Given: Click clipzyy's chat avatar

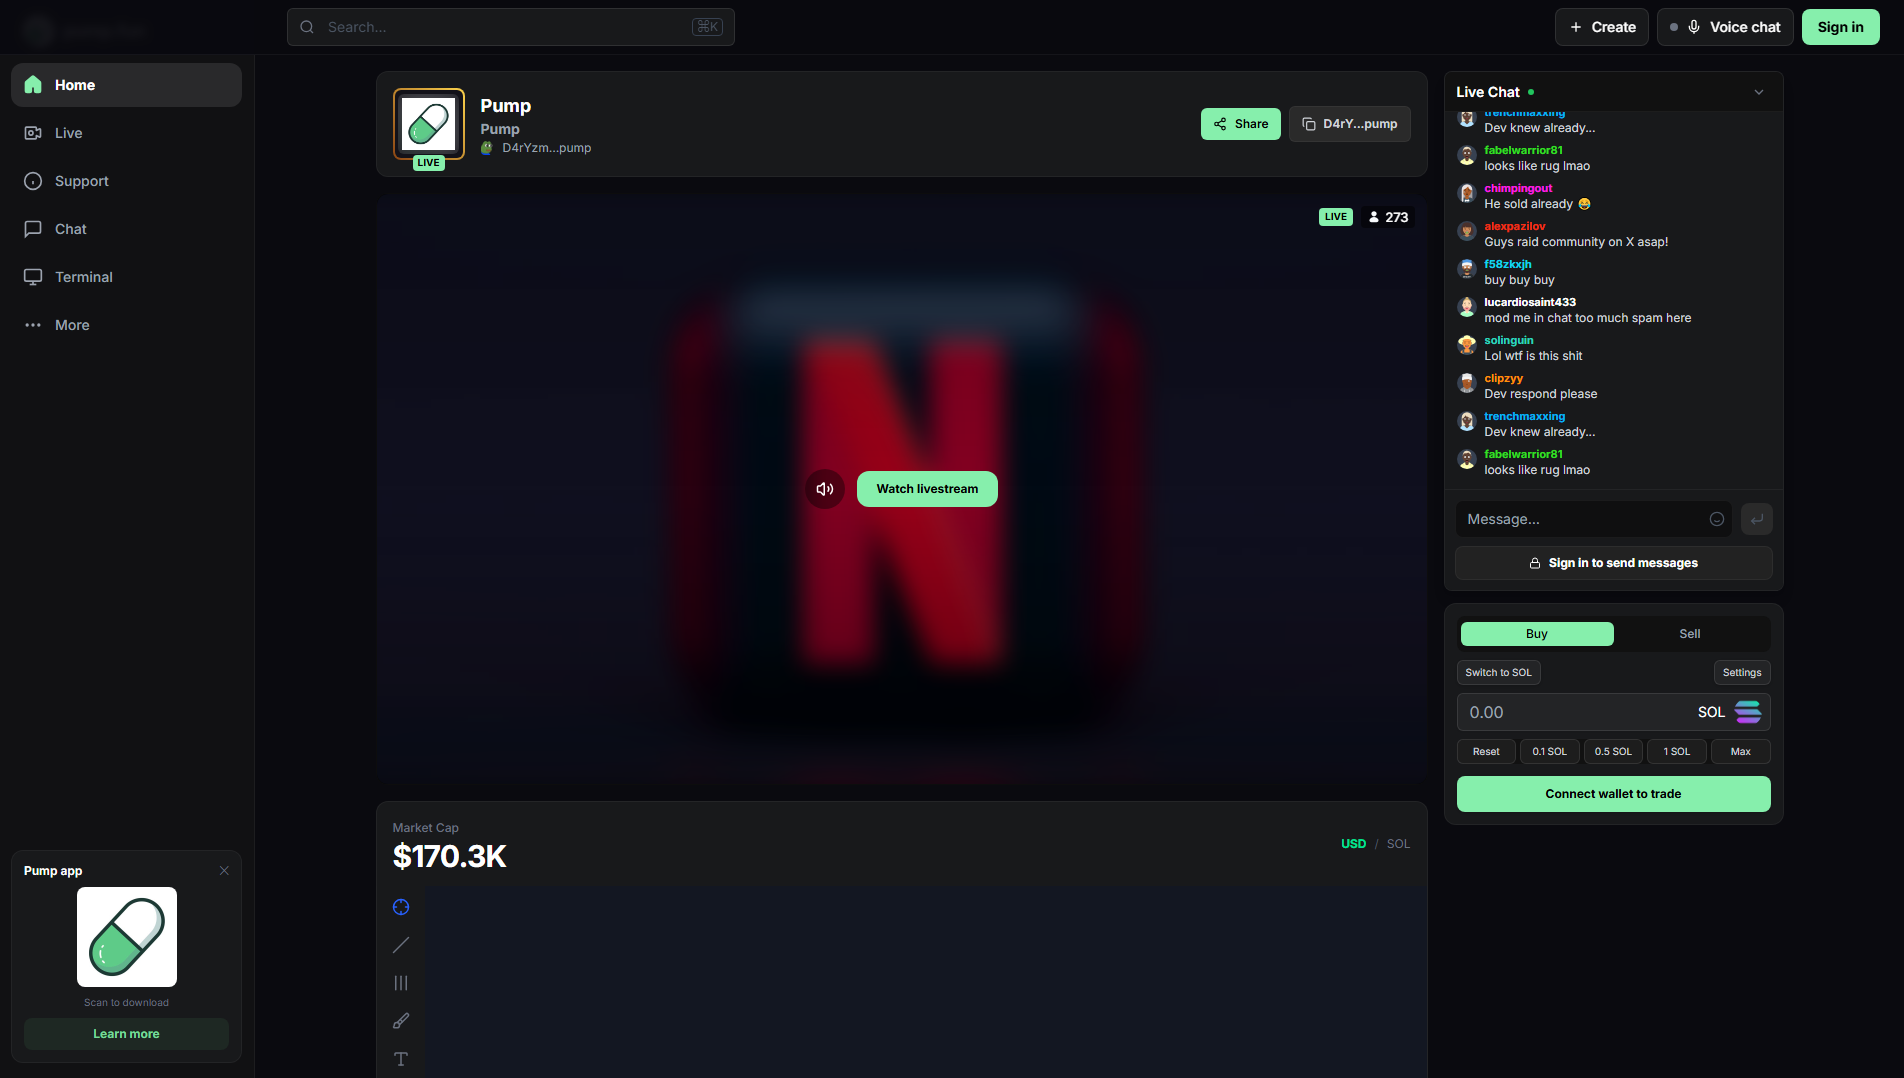Looking at the screenshot, I should click(1467, 383).
